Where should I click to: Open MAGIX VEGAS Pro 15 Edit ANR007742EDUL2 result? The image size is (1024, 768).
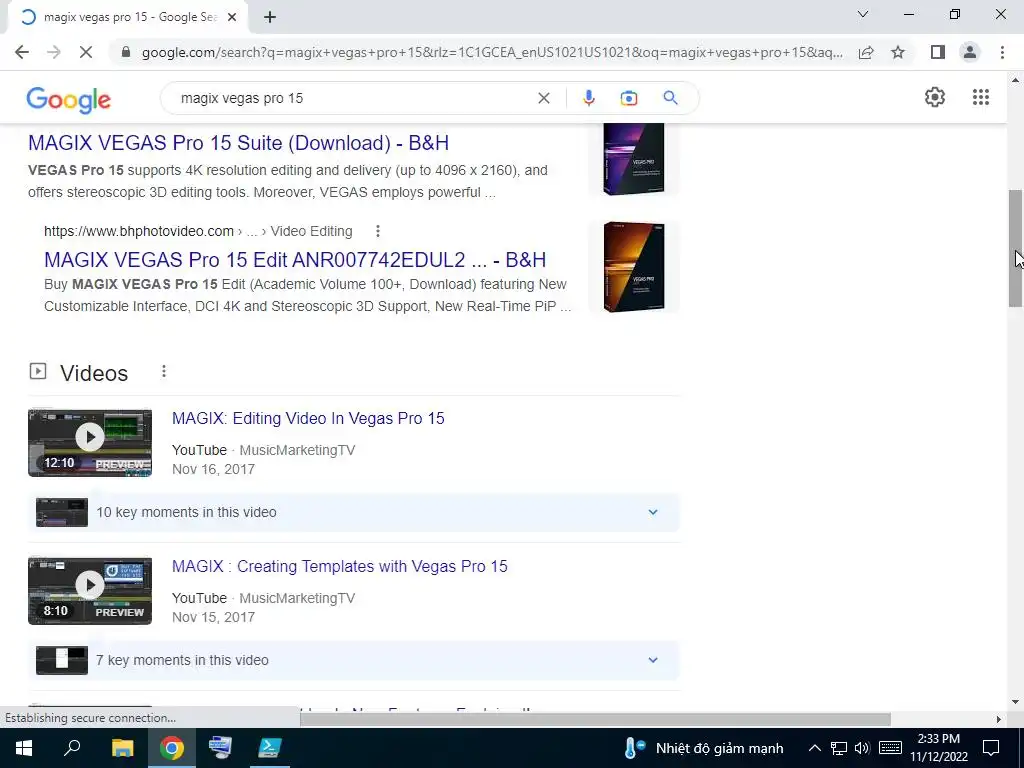pos(295,260)
